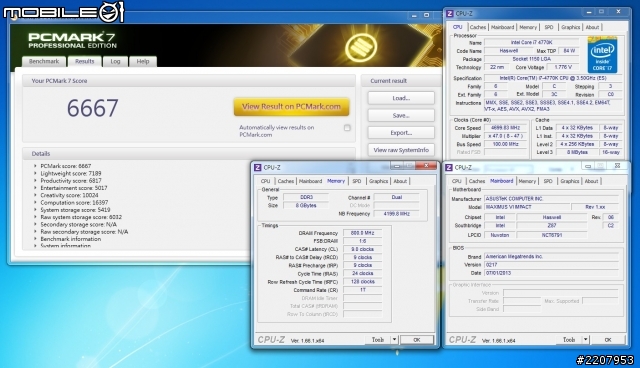
Task: Click OK in CPU-Z Memory window
Action: (416, 339)
